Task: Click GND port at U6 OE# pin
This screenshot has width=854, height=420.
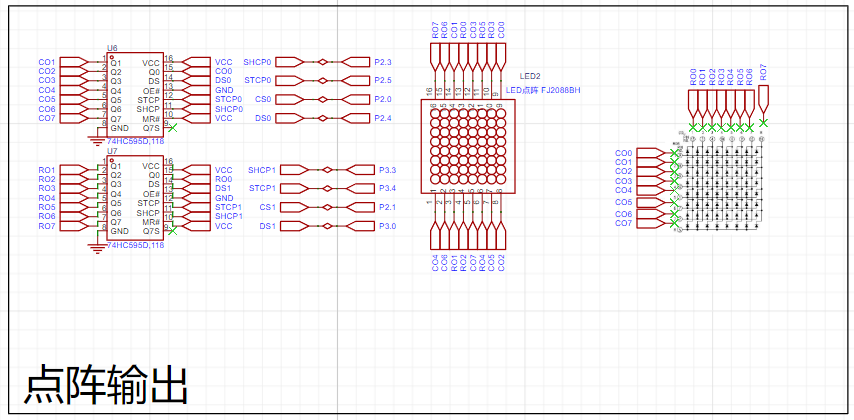Action: (x=197, y=90)
